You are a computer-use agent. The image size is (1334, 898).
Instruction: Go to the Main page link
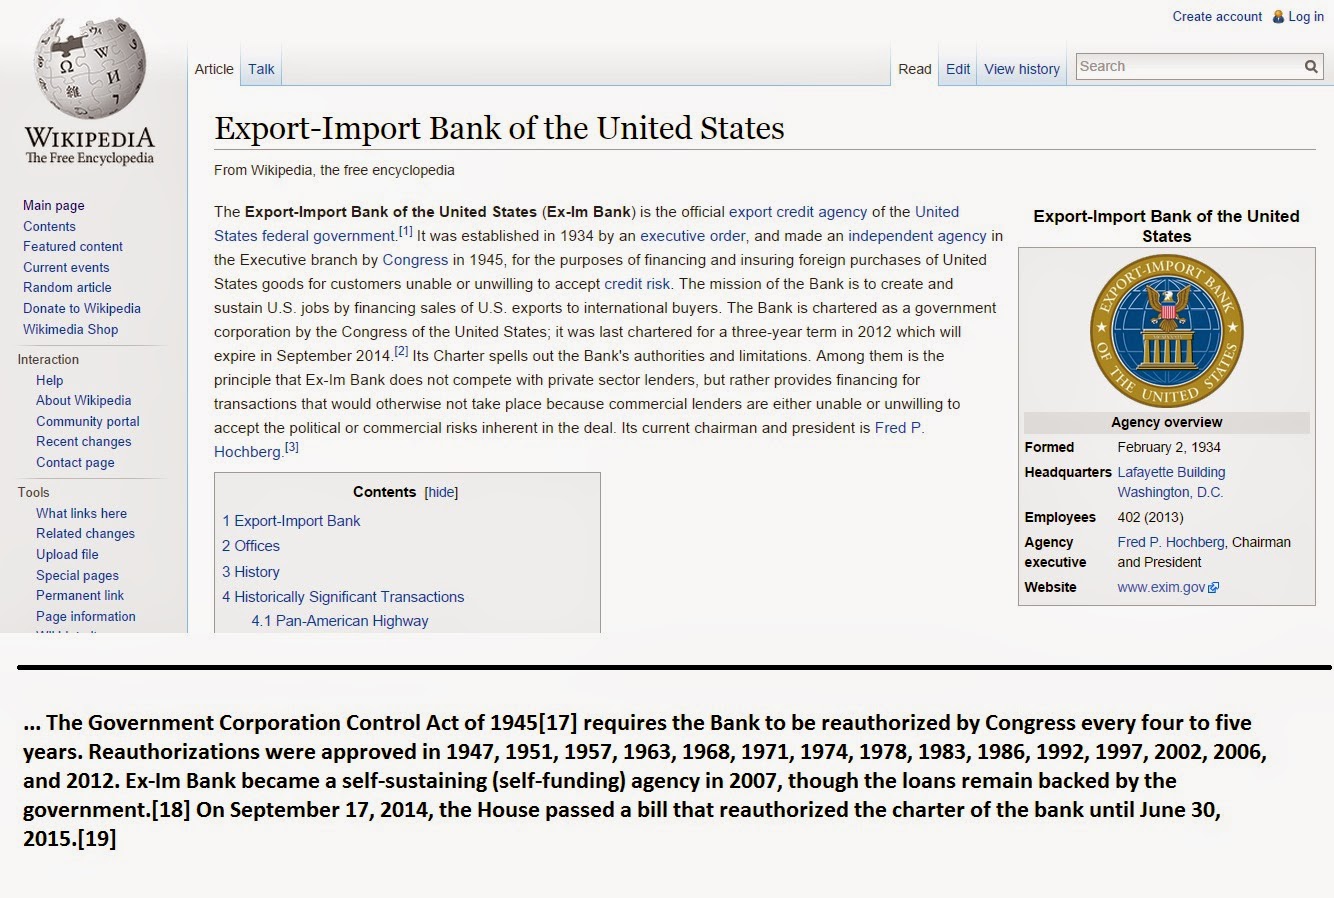(x=54, y=205)
